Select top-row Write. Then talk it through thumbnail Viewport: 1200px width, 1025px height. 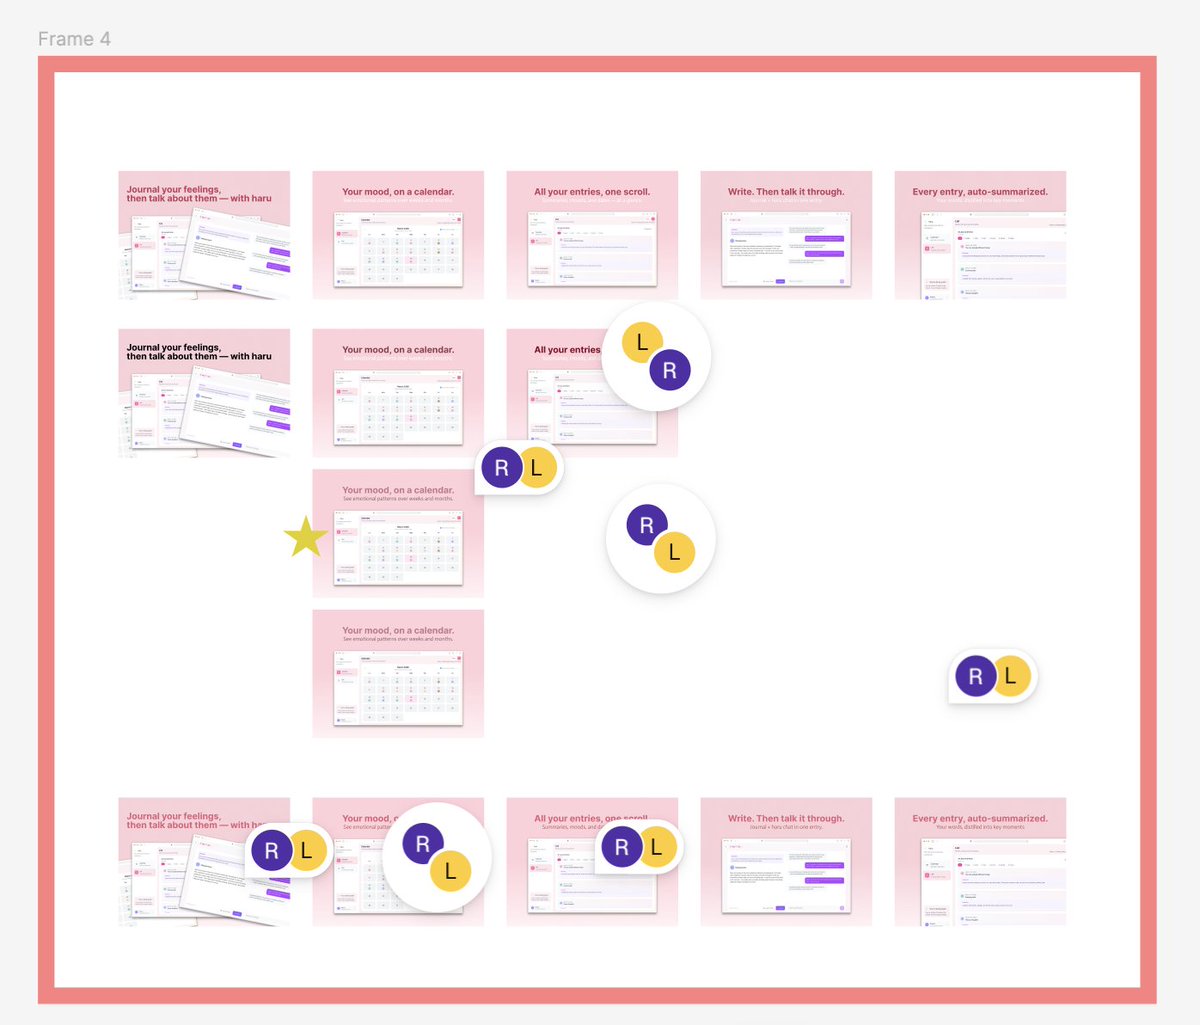pos(786,235)
